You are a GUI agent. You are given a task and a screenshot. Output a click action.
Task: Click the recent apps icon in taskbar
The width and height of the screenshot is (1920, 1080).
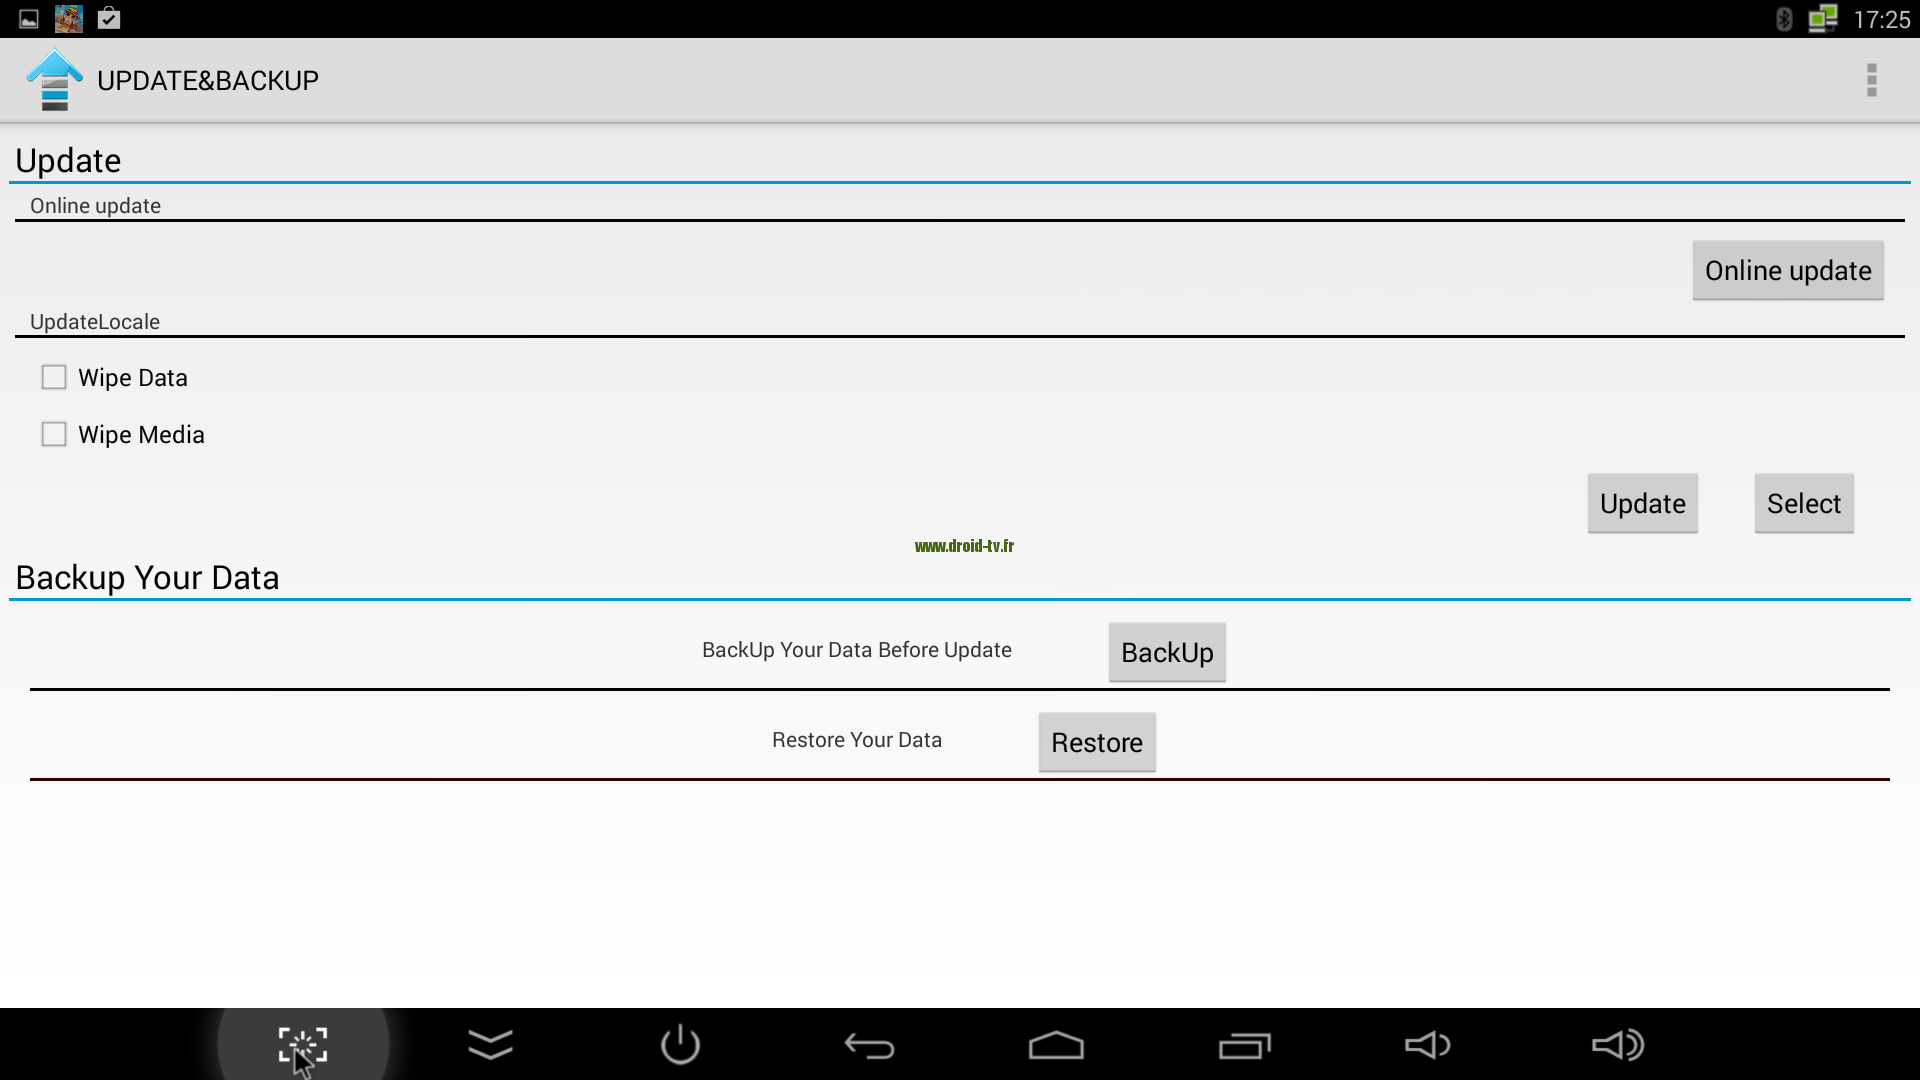[1242, 1043]
